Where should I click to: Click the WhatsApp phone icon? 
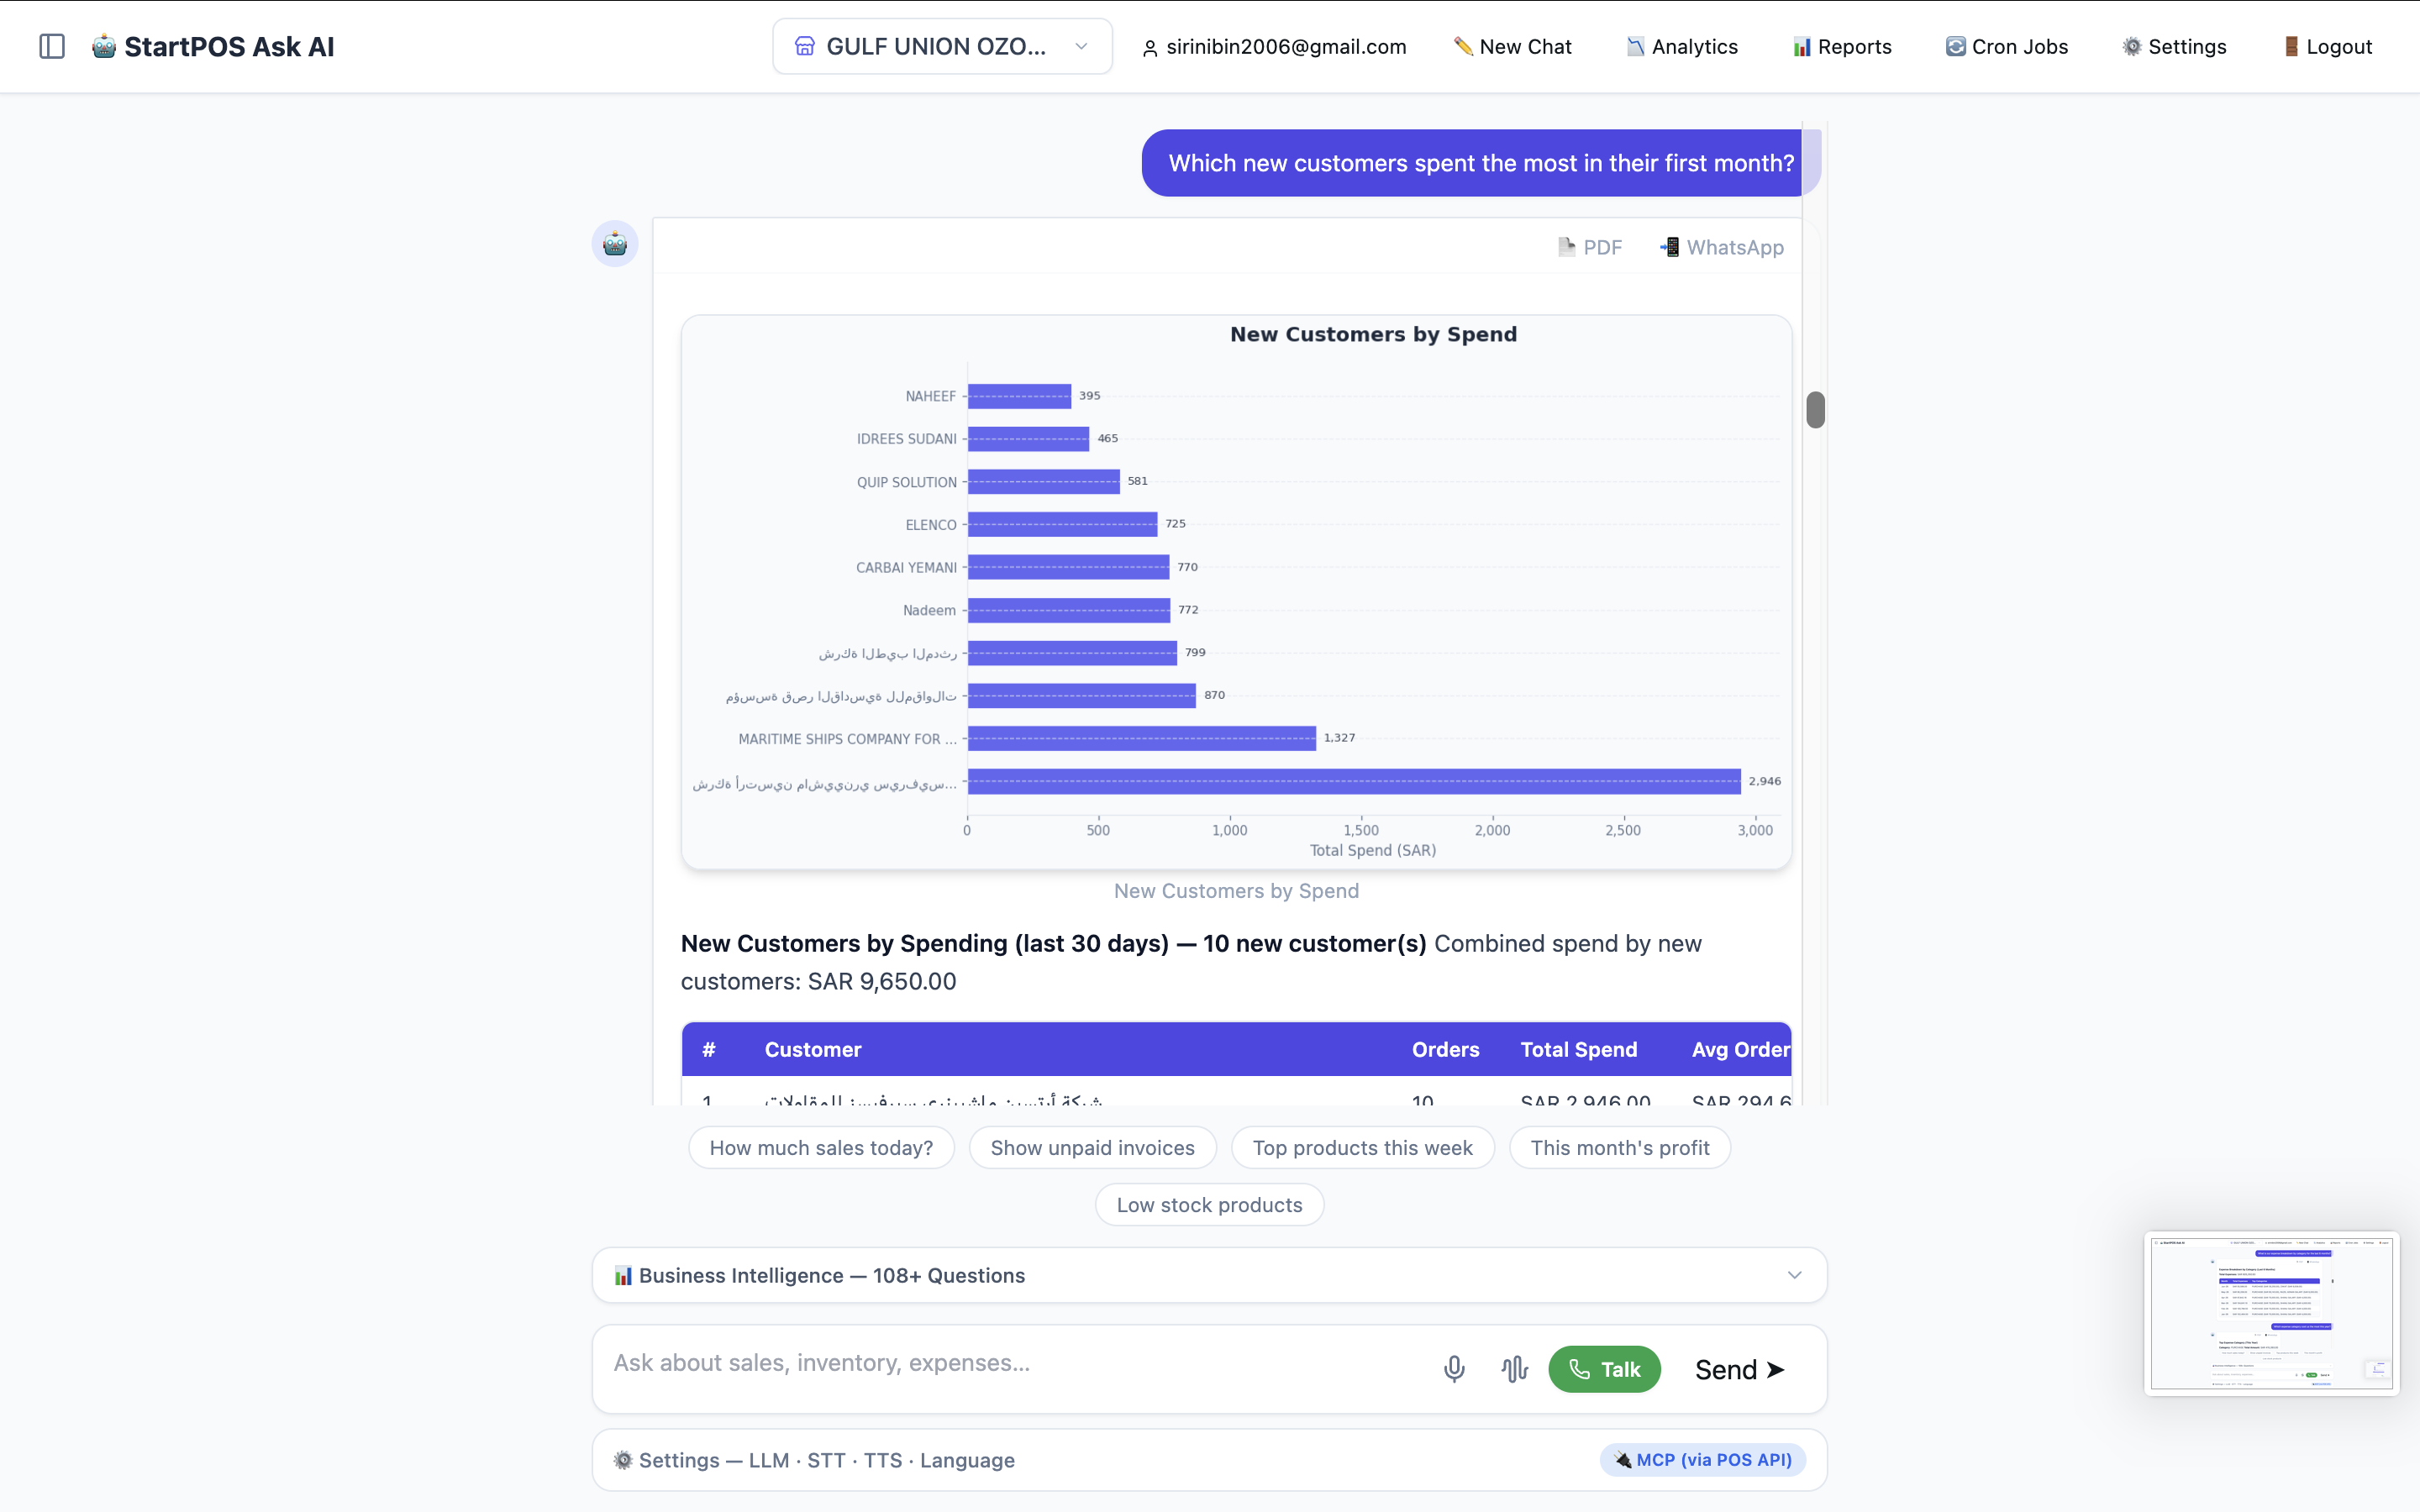click(x=1669, y=247)
